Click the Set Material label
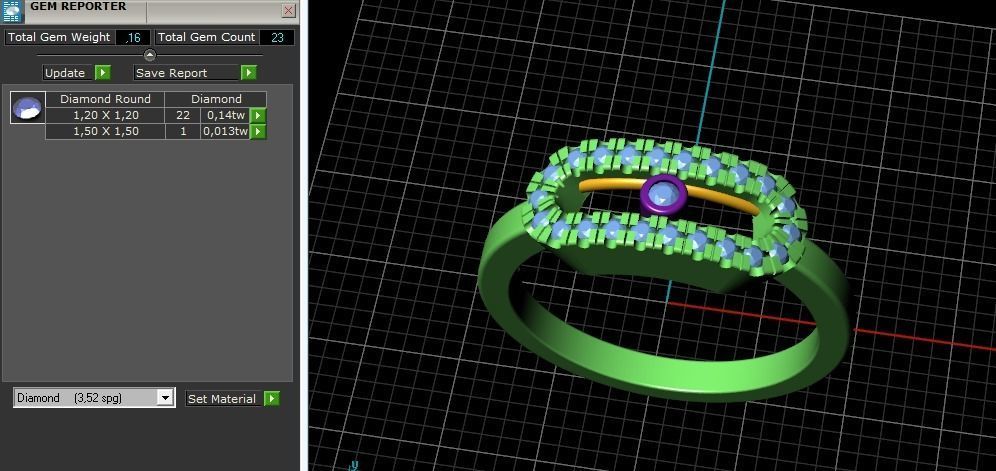Viewport: 996px width, 471px height. [x=222, y=399]
